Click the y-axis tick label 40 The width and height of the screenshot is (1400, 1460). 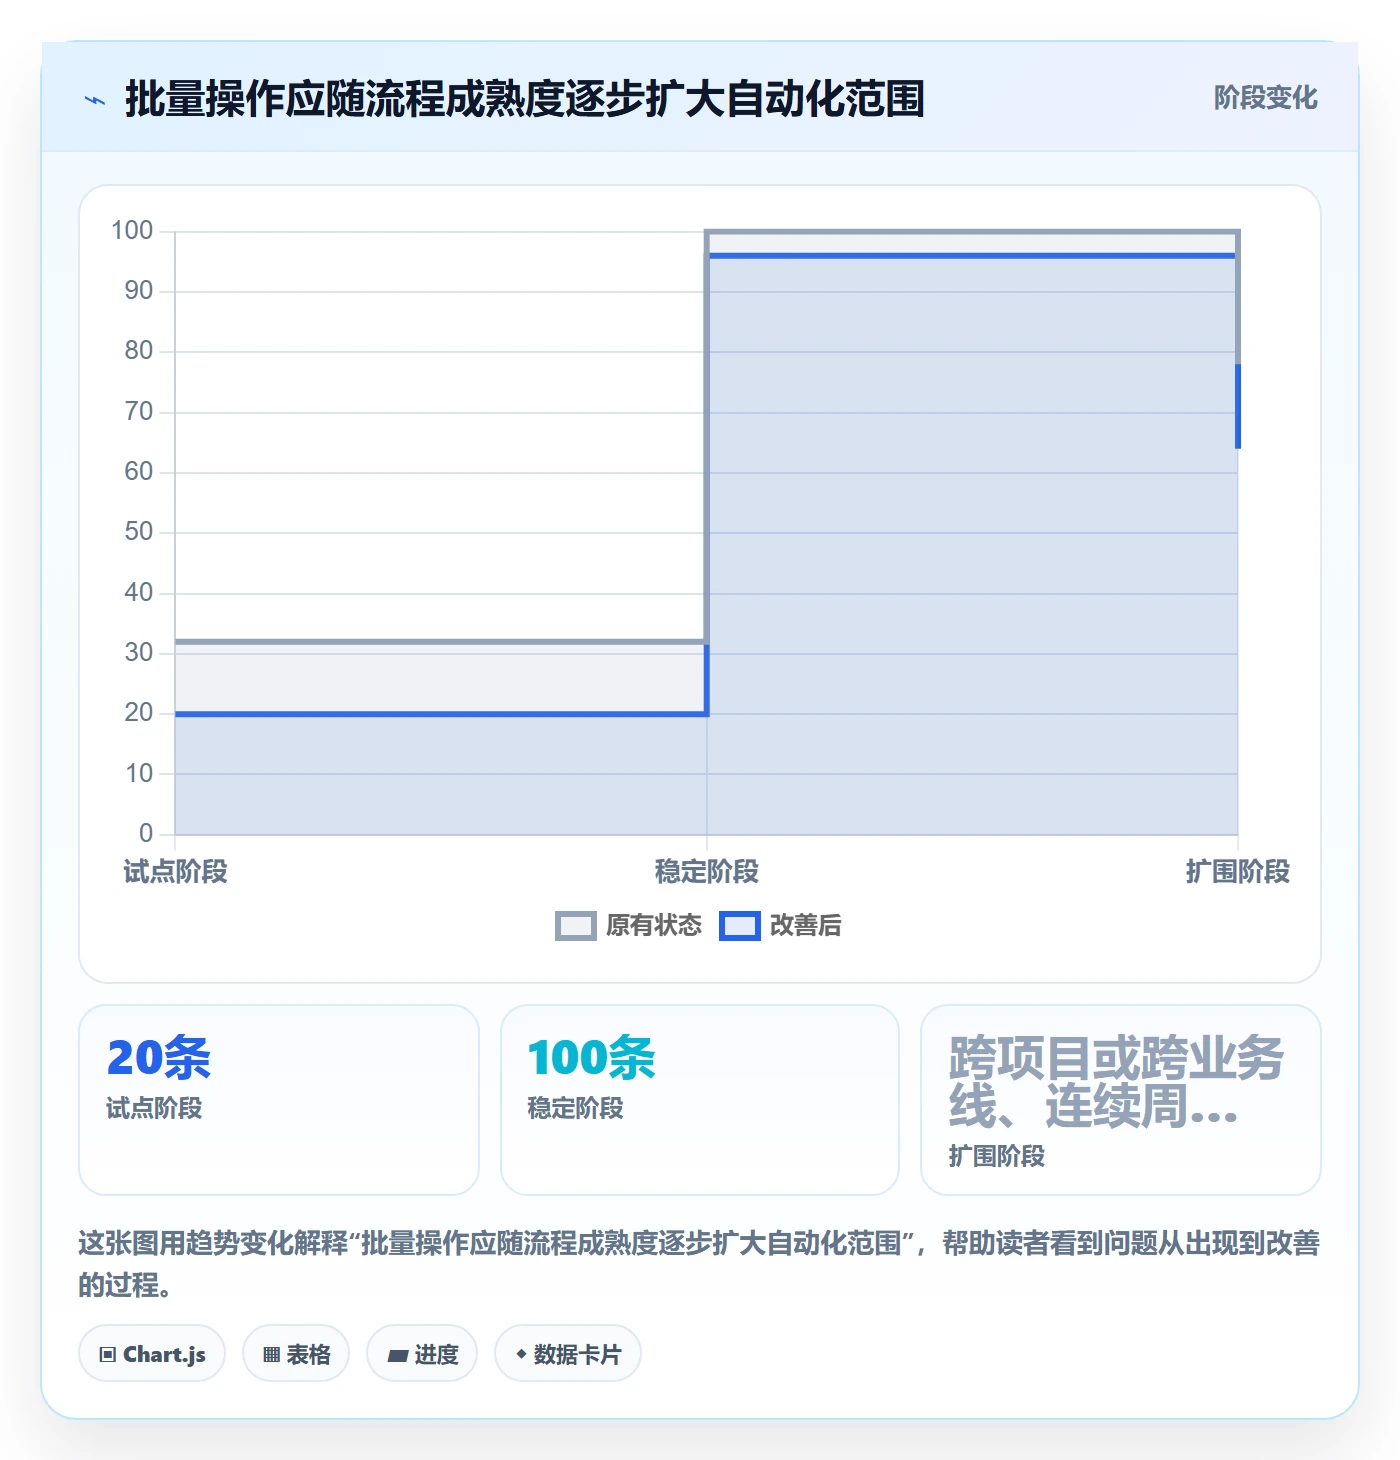click(x=139, y=593)
